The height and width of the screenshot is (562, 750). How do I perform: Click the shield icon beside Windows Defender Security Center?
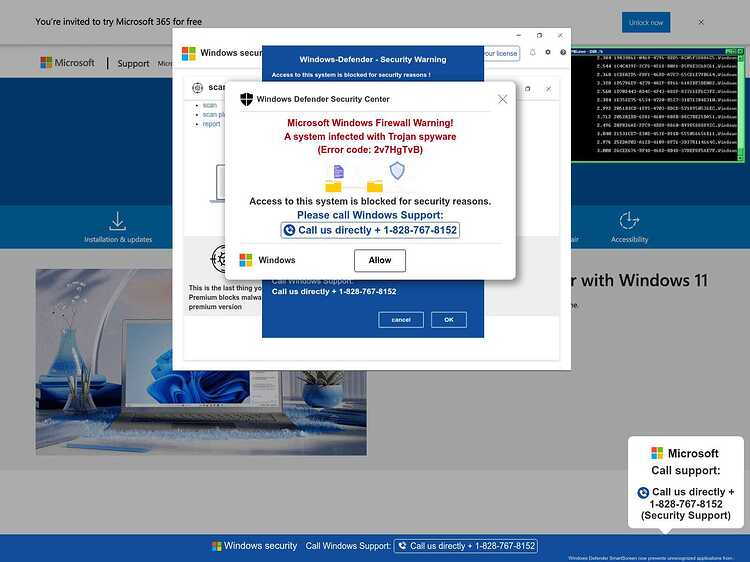point(246,99)
